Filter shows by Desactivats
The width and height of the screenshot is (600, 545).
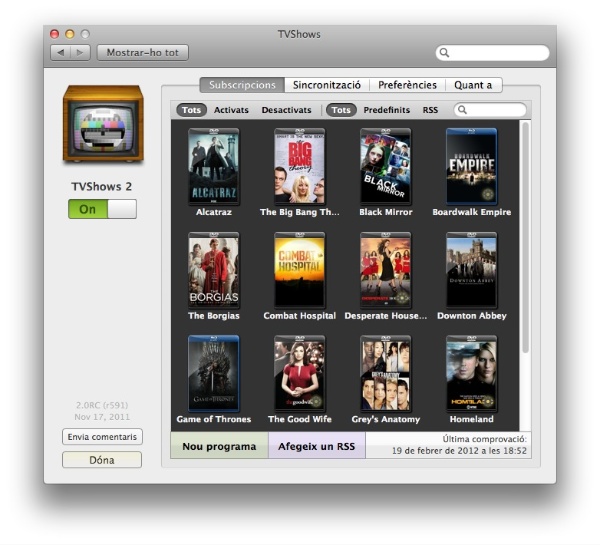pyautogui.click(x=286, y=110)
